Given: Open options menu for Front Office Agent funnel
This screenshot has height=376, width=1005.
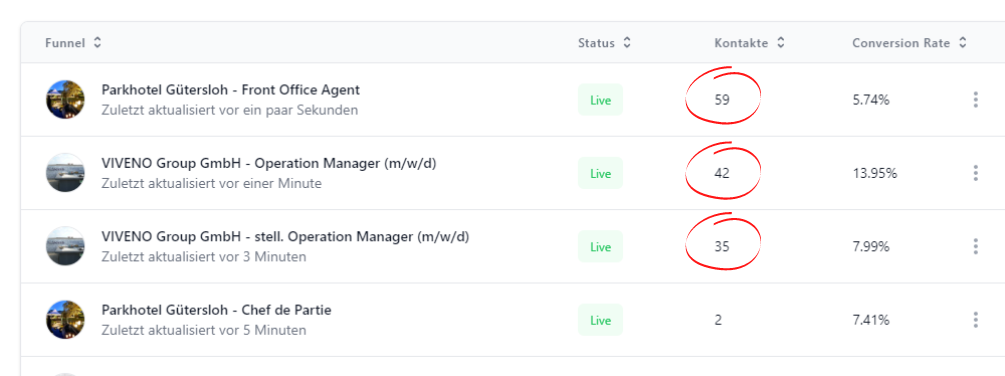Looking at the screenshot, I should [x=975, y=100].
